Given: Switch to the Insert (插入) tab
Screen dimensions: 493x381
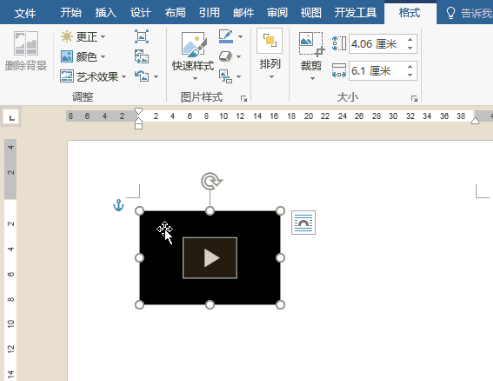Looking at the screenshot, I should point(105,13).
